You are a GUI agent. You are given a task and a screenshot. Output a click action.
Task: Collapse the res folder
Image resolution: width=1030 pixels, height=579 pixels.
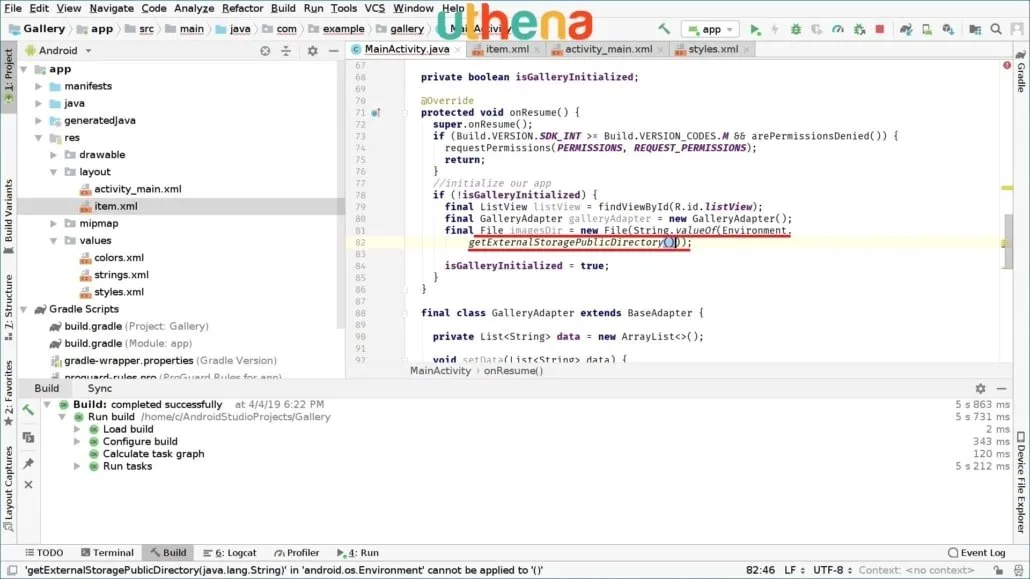pyautogui.click(x=39, y=137)
